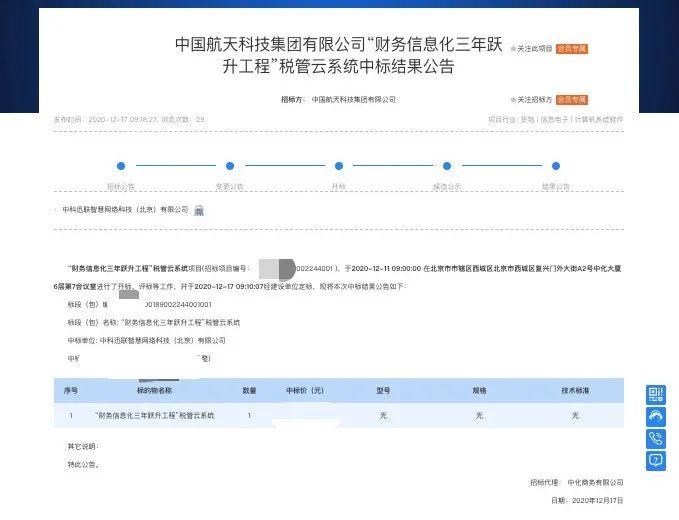Click 日期 2020年12月17日 text

pyautogui.click(x=587, y=501)
